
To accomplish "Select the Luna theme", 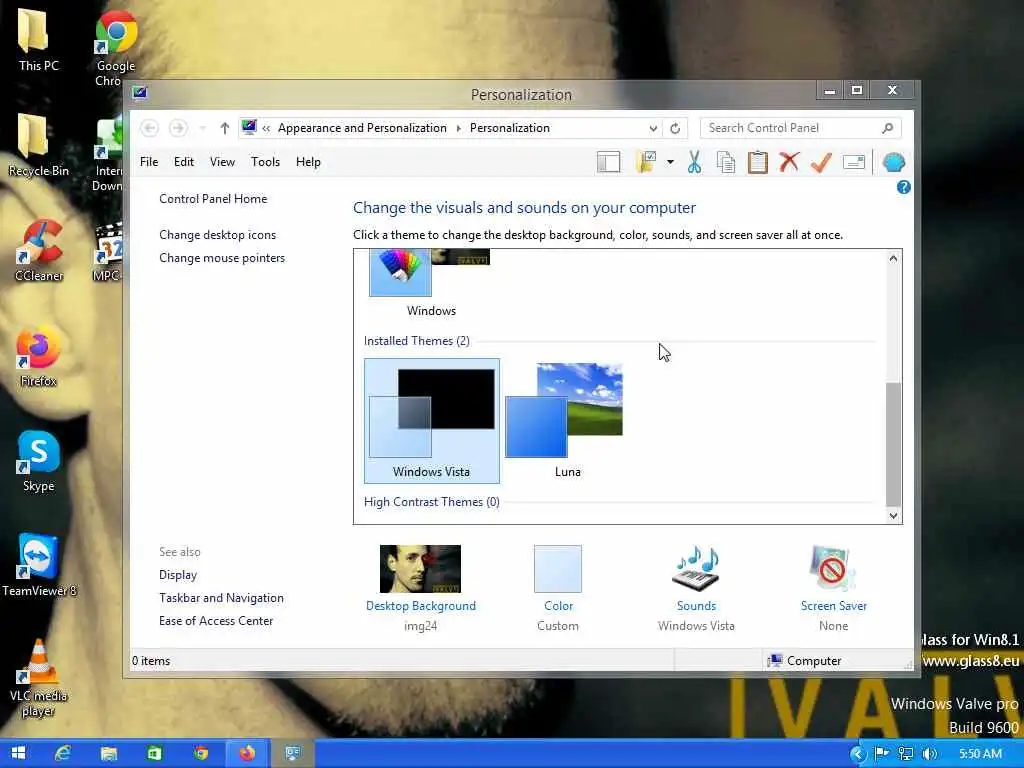I will pyautogui.click(x=568, y=421).
